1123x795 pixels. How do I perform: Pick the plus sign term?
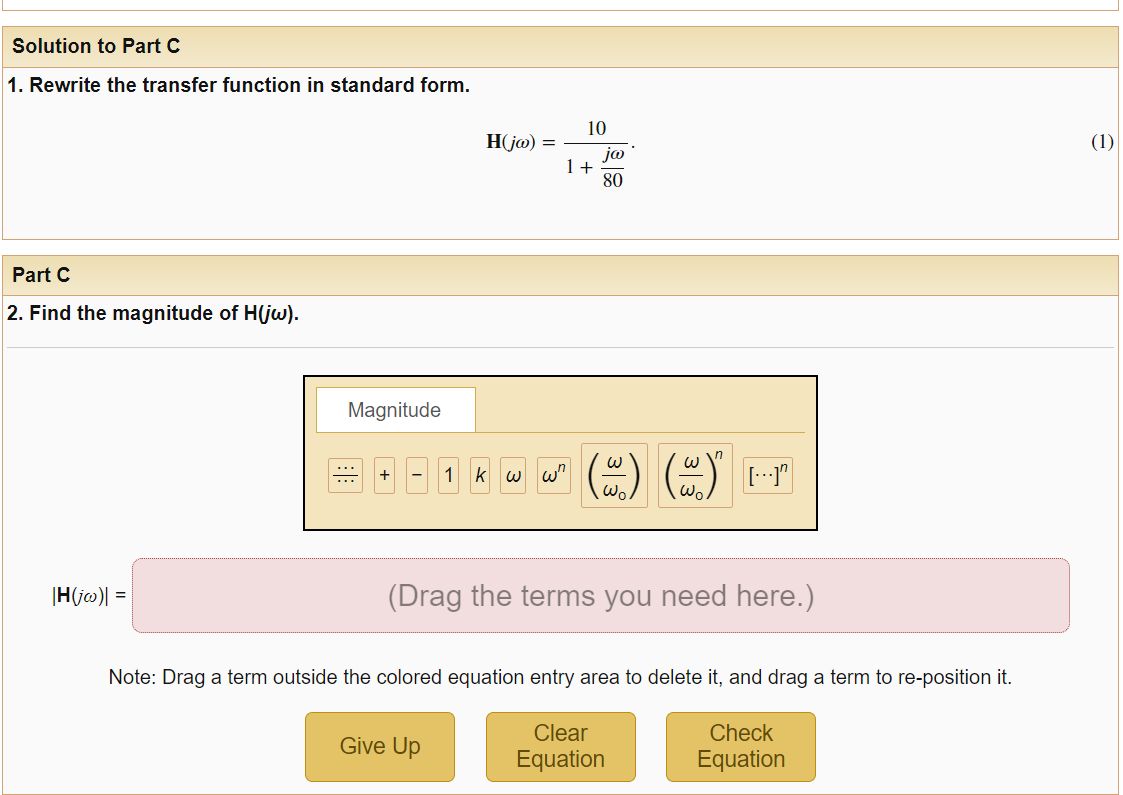(383, 475)
